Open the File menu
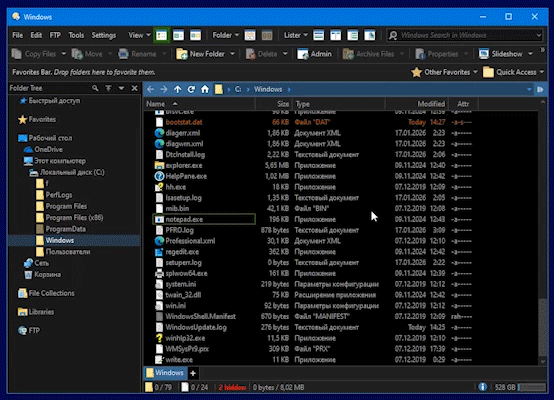Screen dimensions: 554x400 coord(18,35)
